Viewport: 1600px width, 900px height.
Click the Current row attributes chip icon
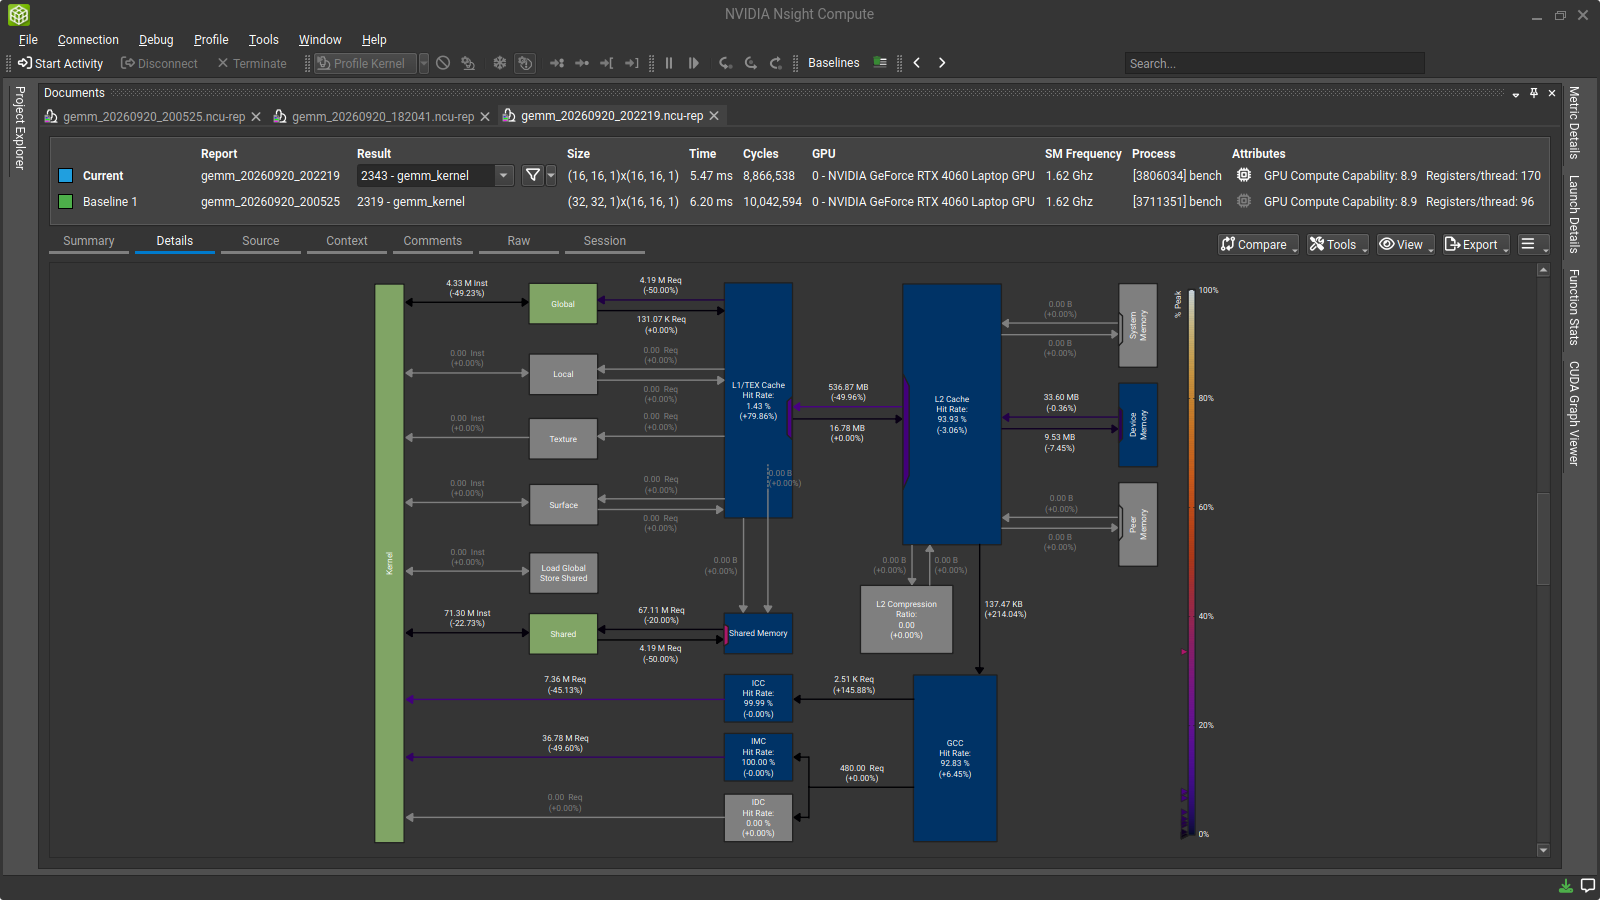1244,175
